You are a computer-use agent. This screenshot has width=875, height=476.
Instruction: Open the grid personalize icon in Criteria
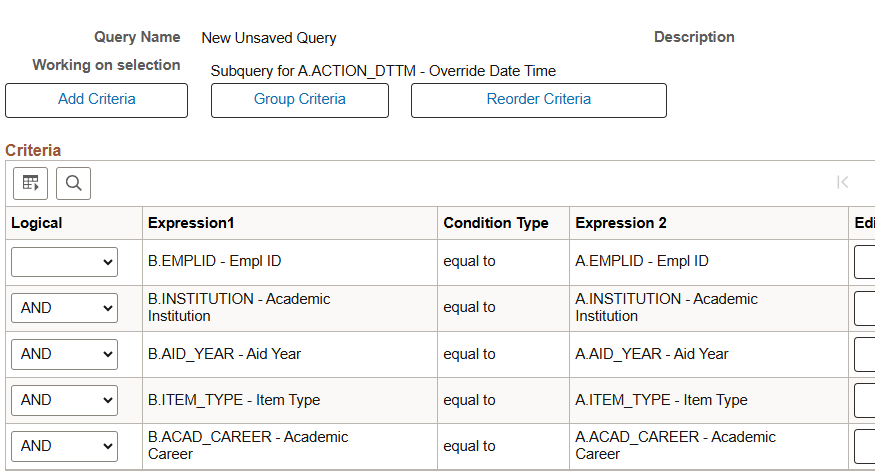point(31,183)
